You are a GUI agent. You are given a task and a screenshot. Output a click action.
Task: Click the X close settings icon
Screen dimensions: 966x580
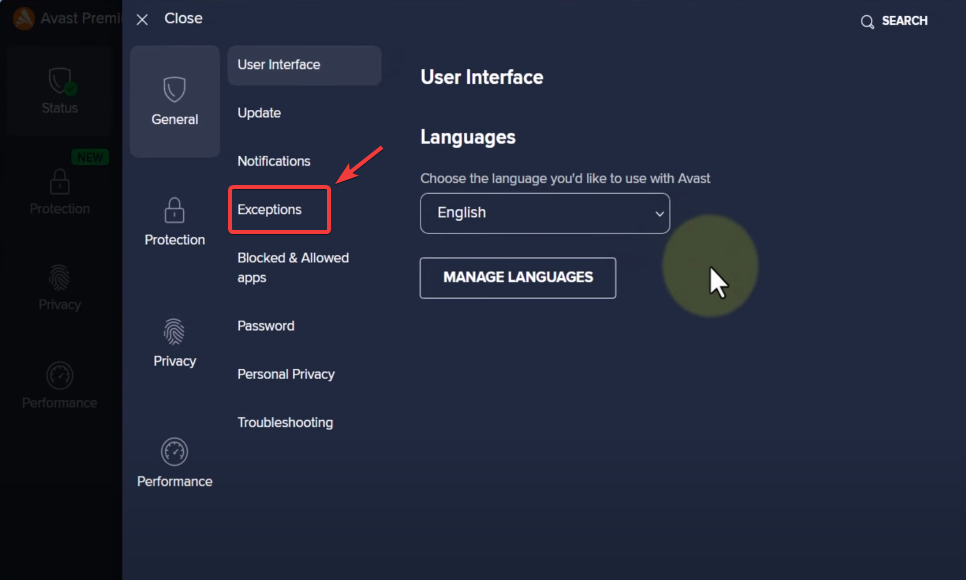[142, 19]
